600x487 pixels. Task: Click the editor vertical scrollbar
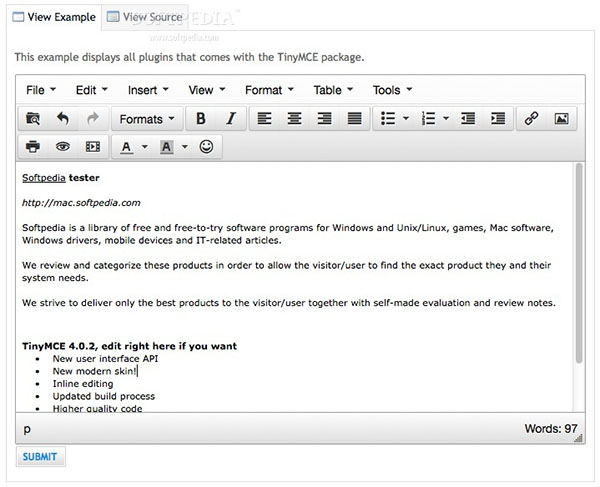(x=579, y=263)
